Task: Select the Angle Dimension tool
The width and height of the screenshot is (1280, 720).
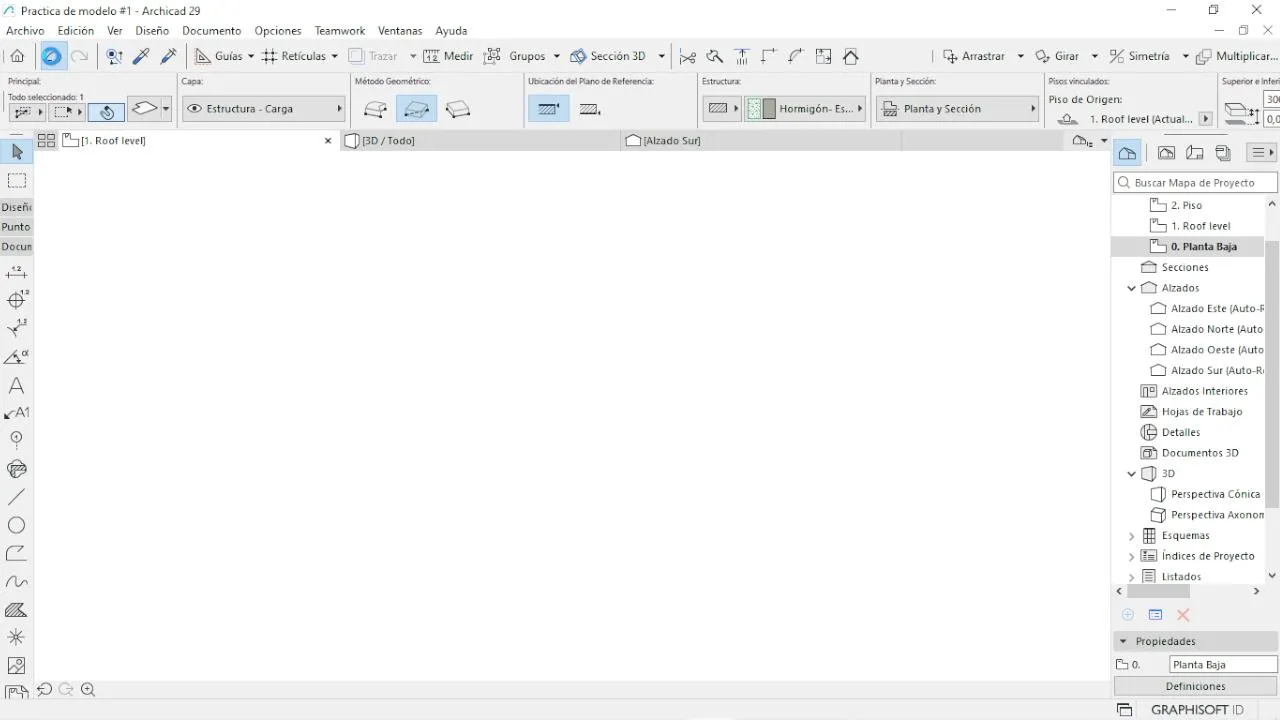Action: [17, 357]
